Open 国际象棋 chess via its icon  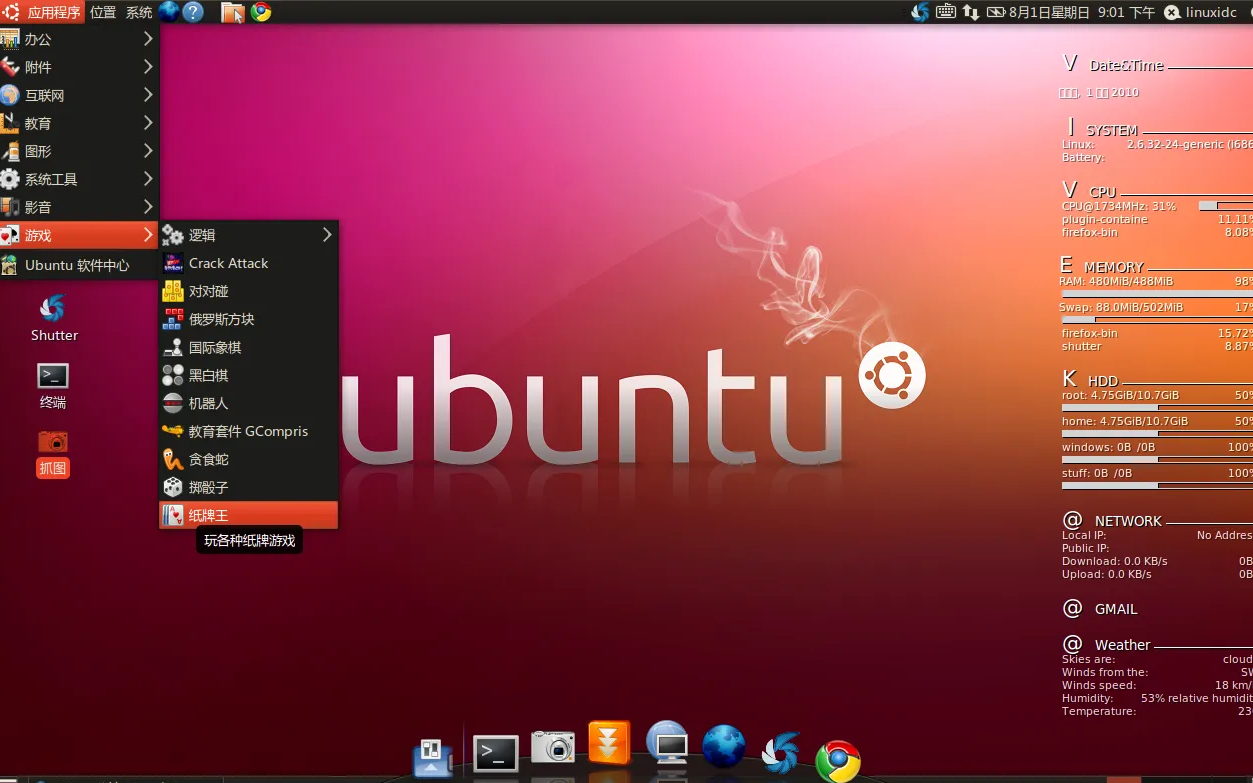[x=173, y=347]
